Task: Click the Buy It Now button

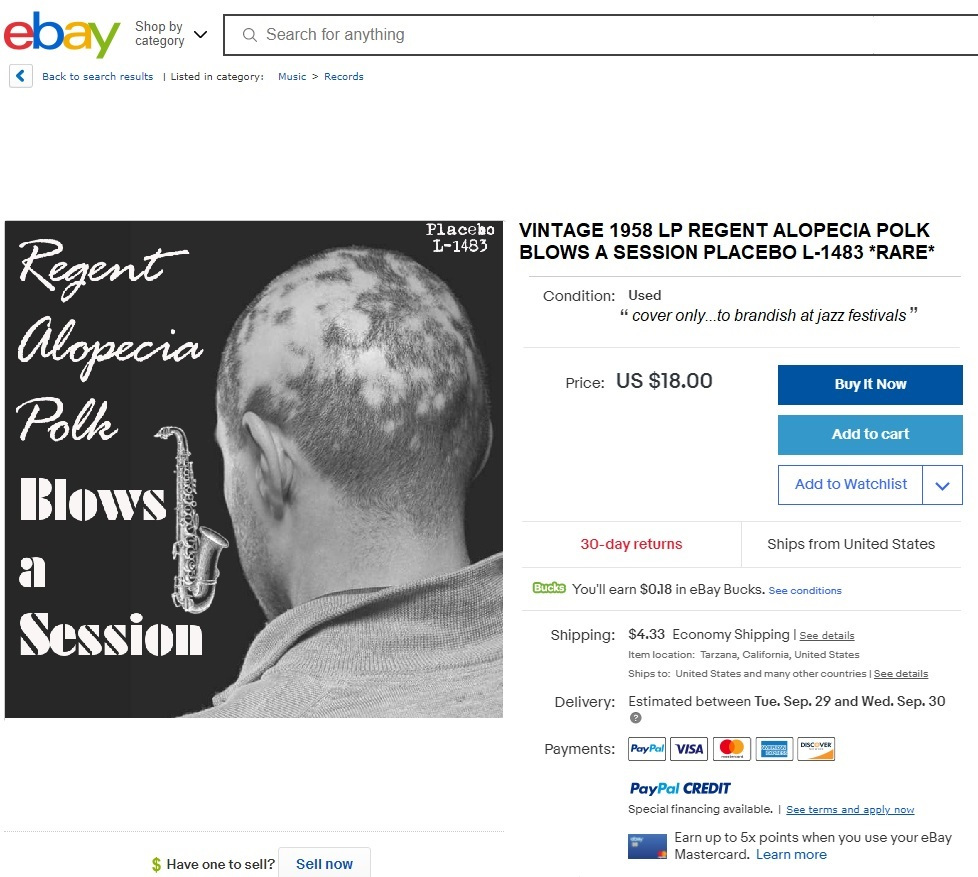Action: 870,385
